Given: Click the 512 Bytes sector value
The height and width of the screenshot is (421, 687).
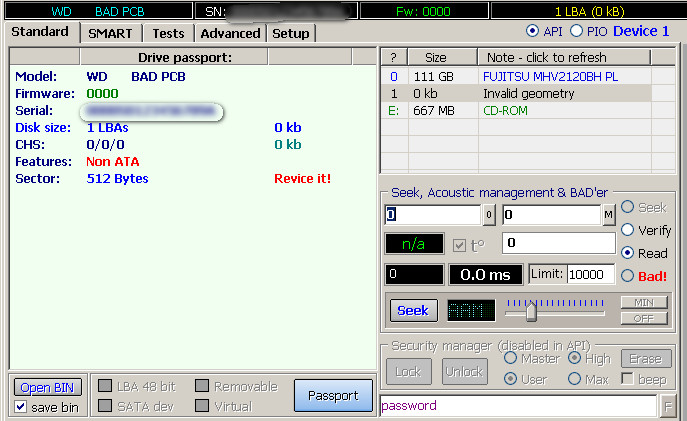Looking at the screenshot, I should 117,178.
